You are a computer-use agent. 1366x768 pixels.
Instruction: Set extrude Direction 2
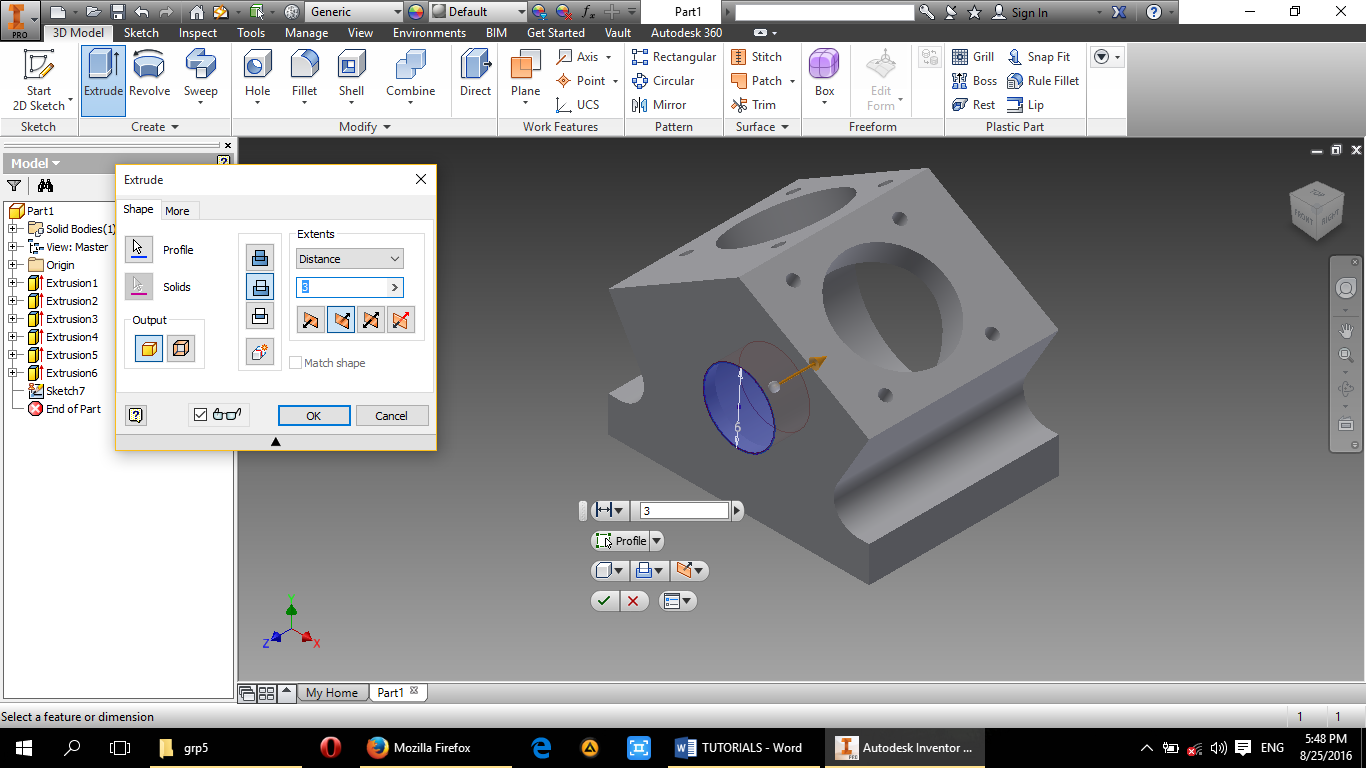coord(341,320)
